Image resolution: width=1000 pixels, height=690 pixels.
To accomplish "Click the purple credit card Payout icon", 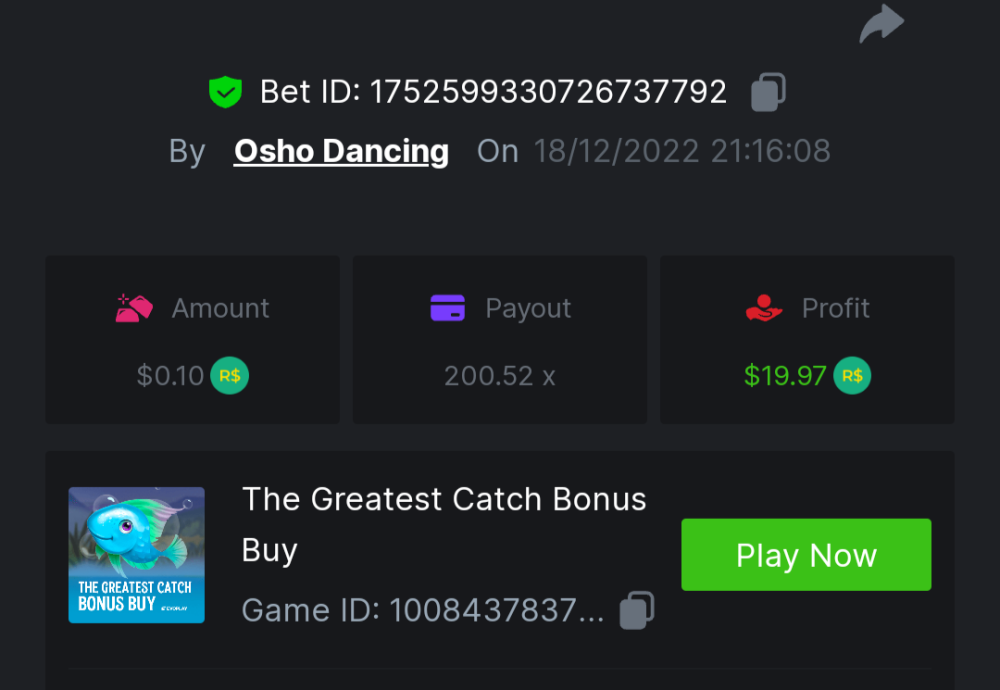I will point(449,308).
